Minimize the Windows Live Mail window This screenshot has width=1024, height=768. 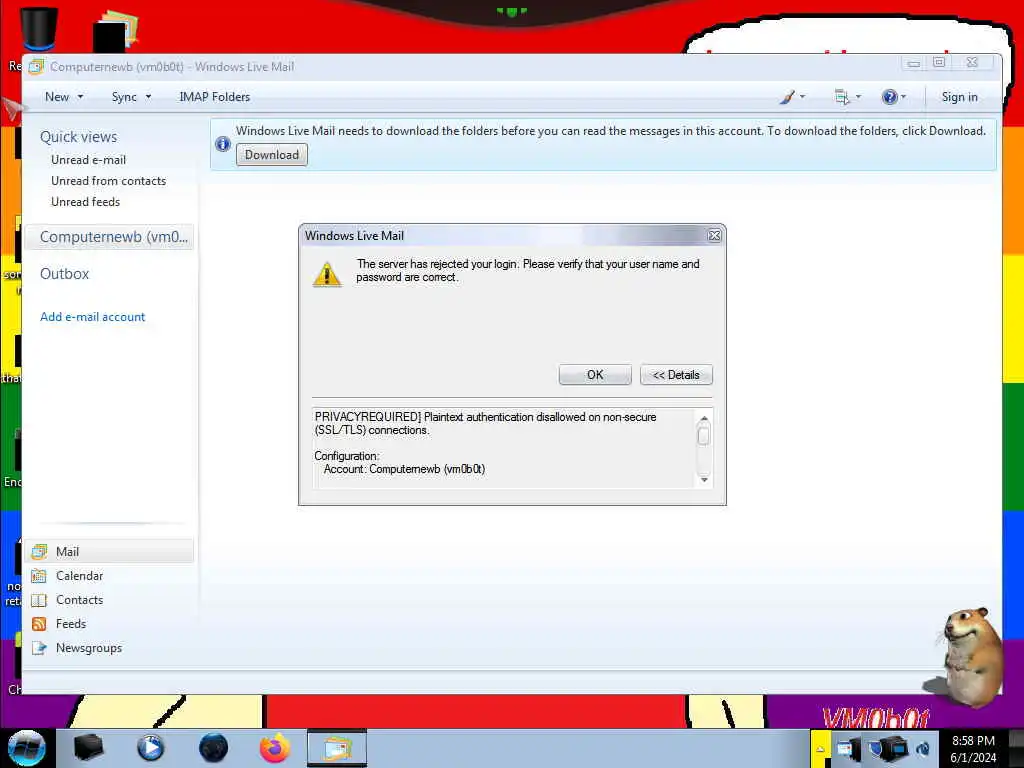point(914,63)
